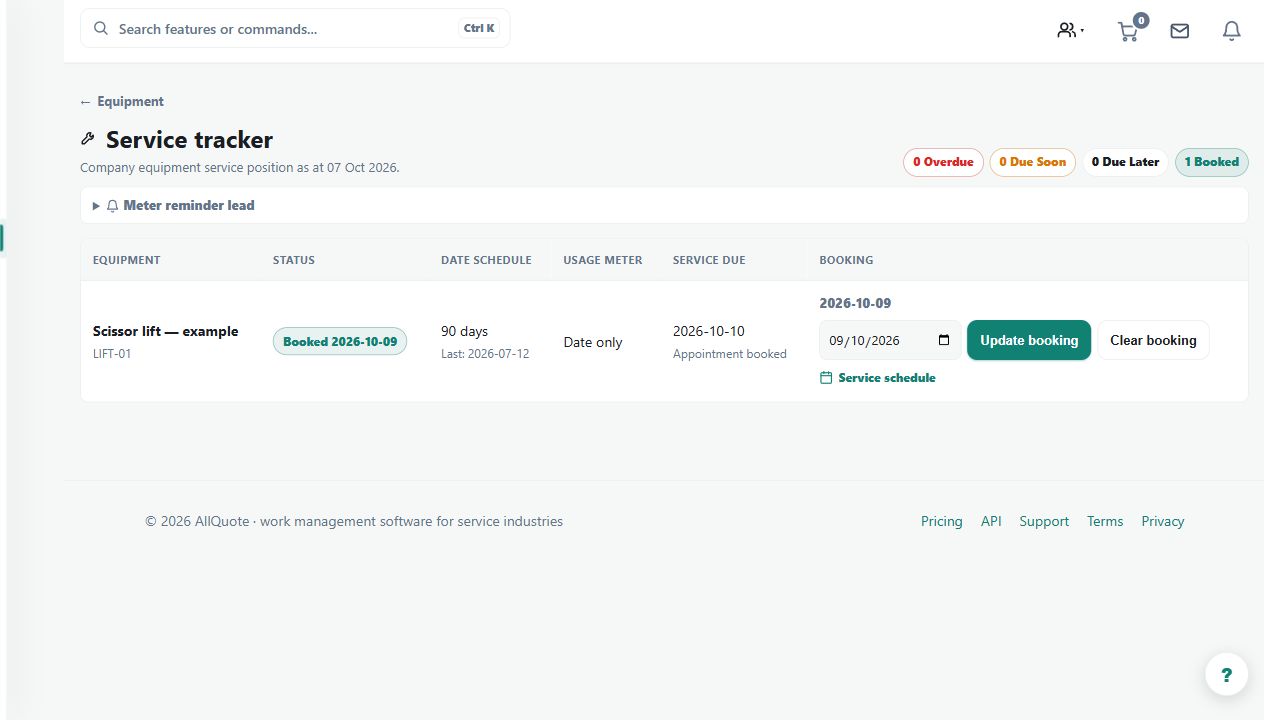Click the Date Schedule column header
This screenshot has width=1264, height=720.
tap(486, 260)
